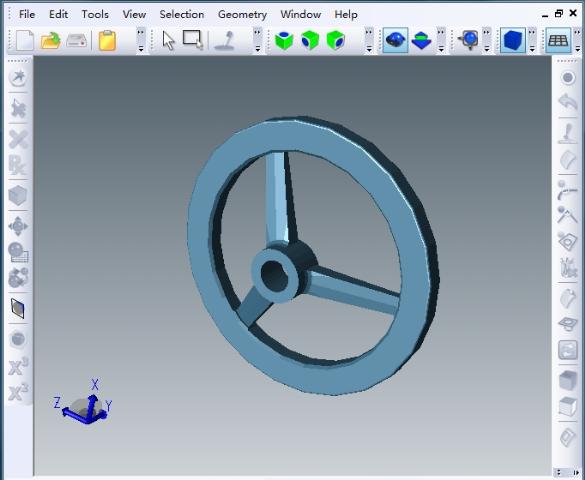The height and width of the screenshot is (480, 585).
Task: Open the Tools menu
Action: [x=95, y=14]
